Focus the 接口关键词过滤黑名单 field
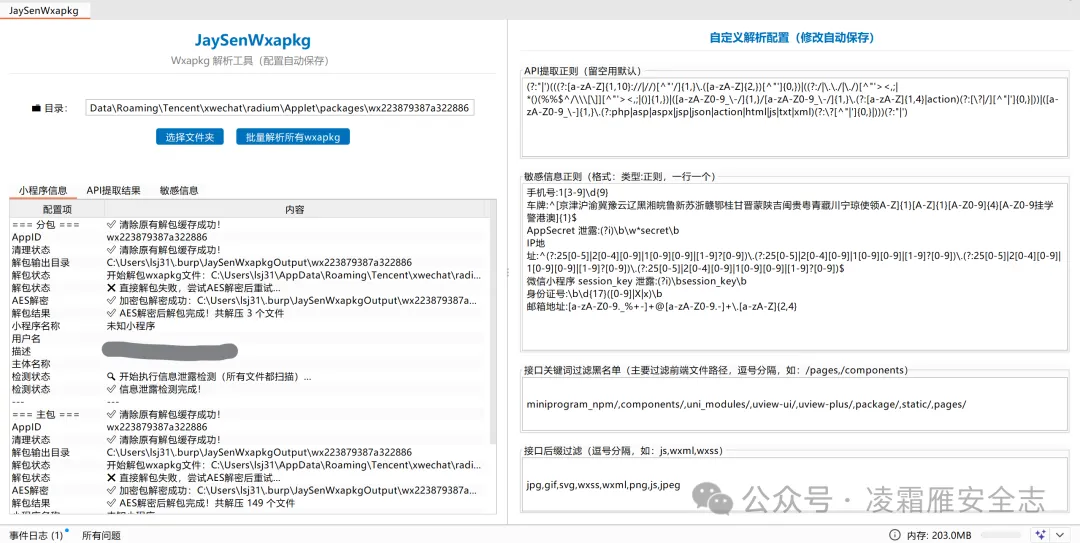 click(795, 404)
